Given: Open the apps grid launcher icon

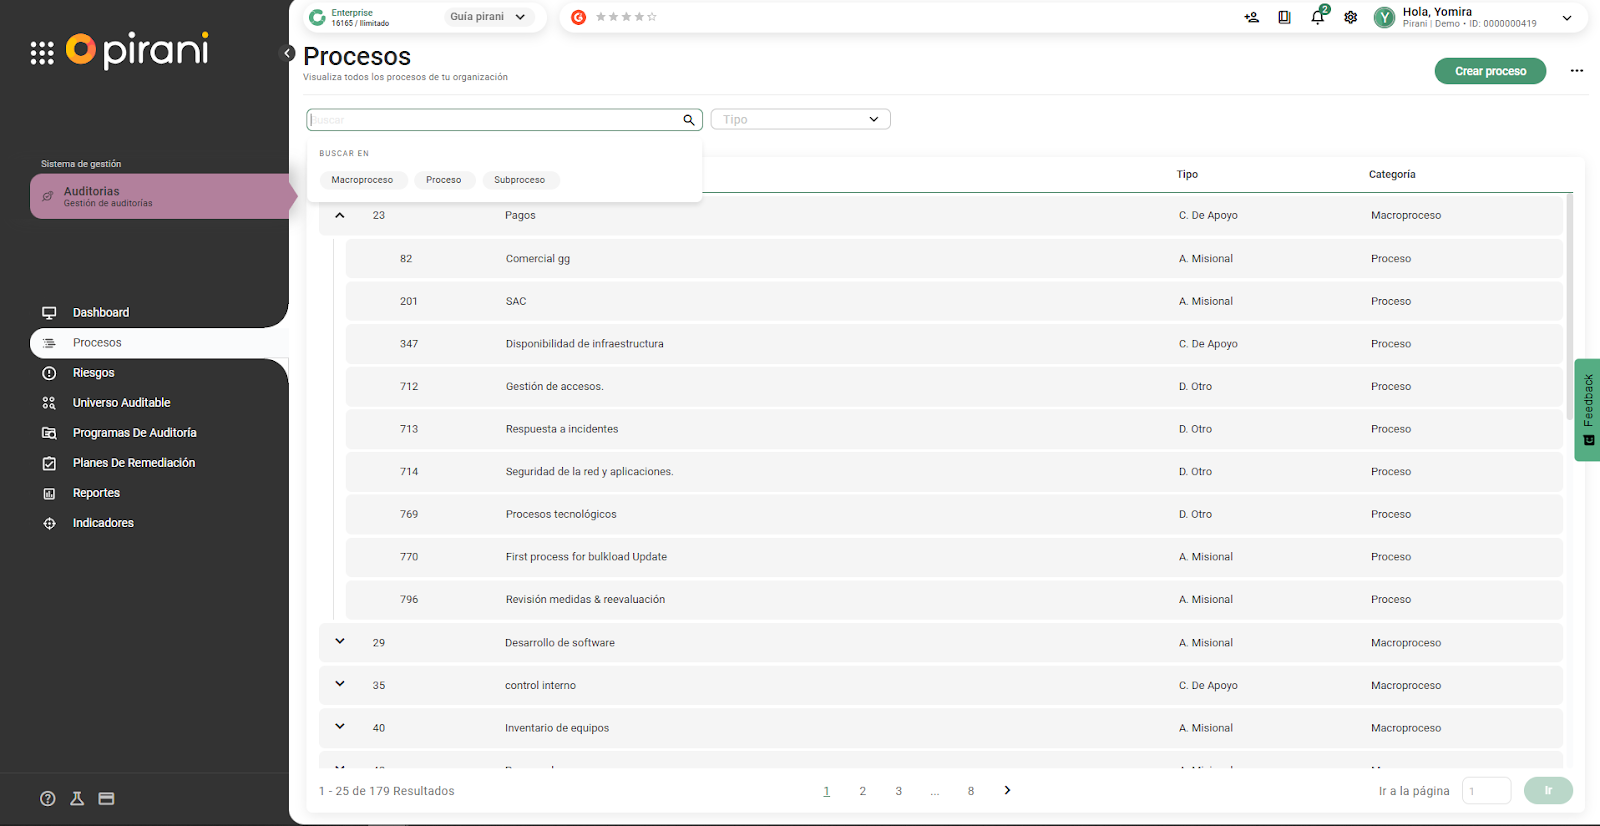Looking at the screenshot, I should (x=42, y=53).
